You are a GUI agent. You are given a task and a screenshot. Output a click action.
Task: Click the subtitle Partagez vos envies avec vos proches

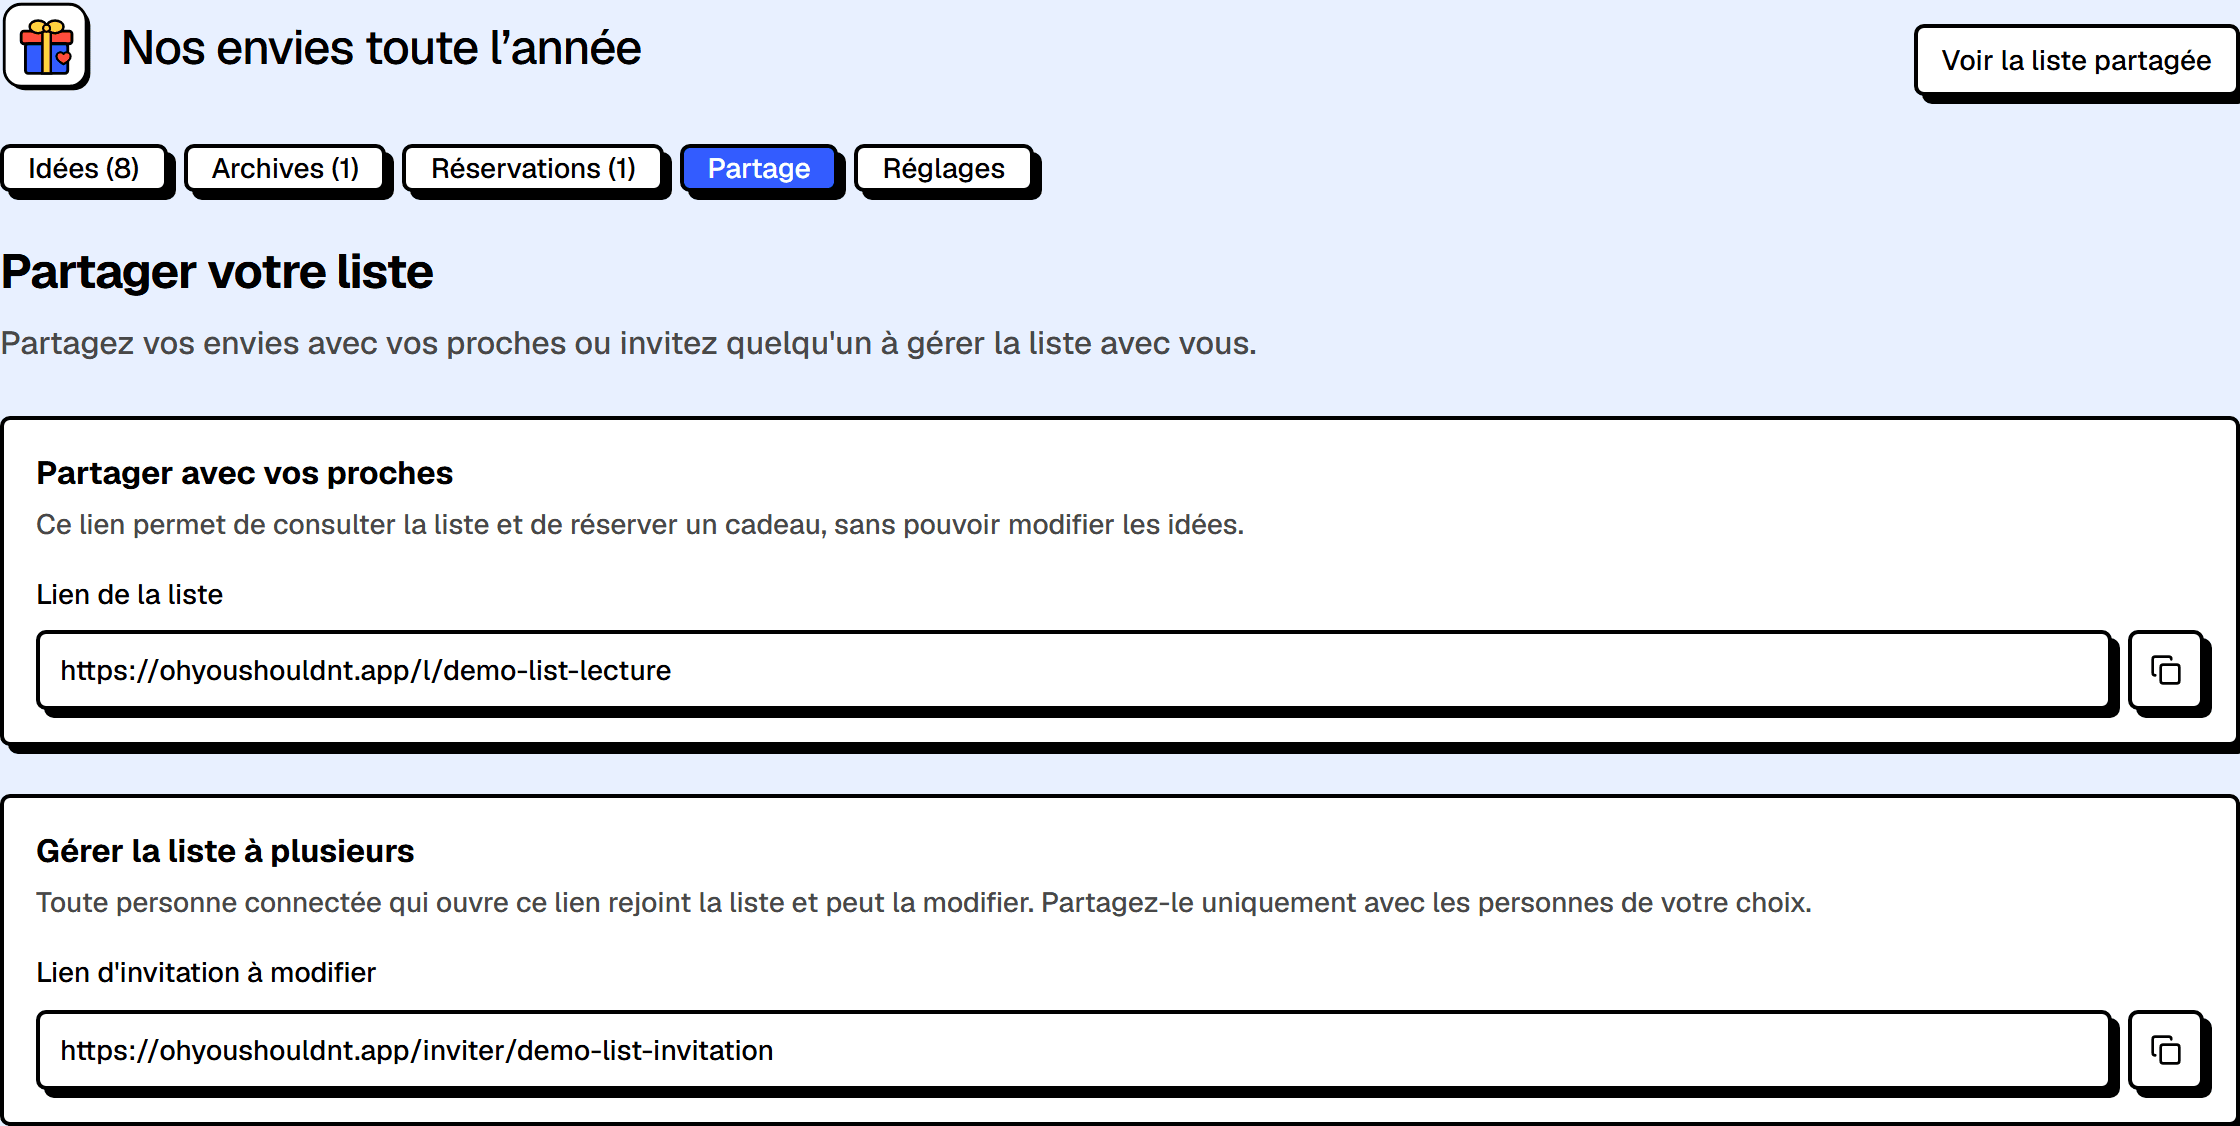[x=629, y=343]
